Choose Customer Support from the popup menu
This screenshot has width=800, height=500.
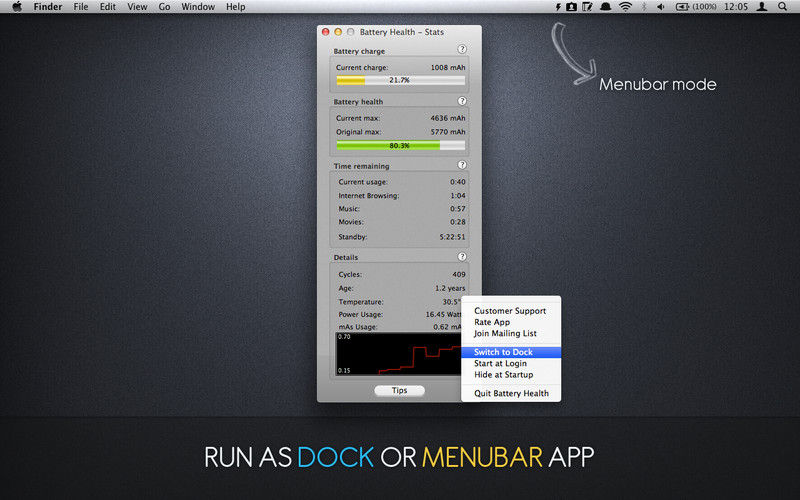point(511,311)
